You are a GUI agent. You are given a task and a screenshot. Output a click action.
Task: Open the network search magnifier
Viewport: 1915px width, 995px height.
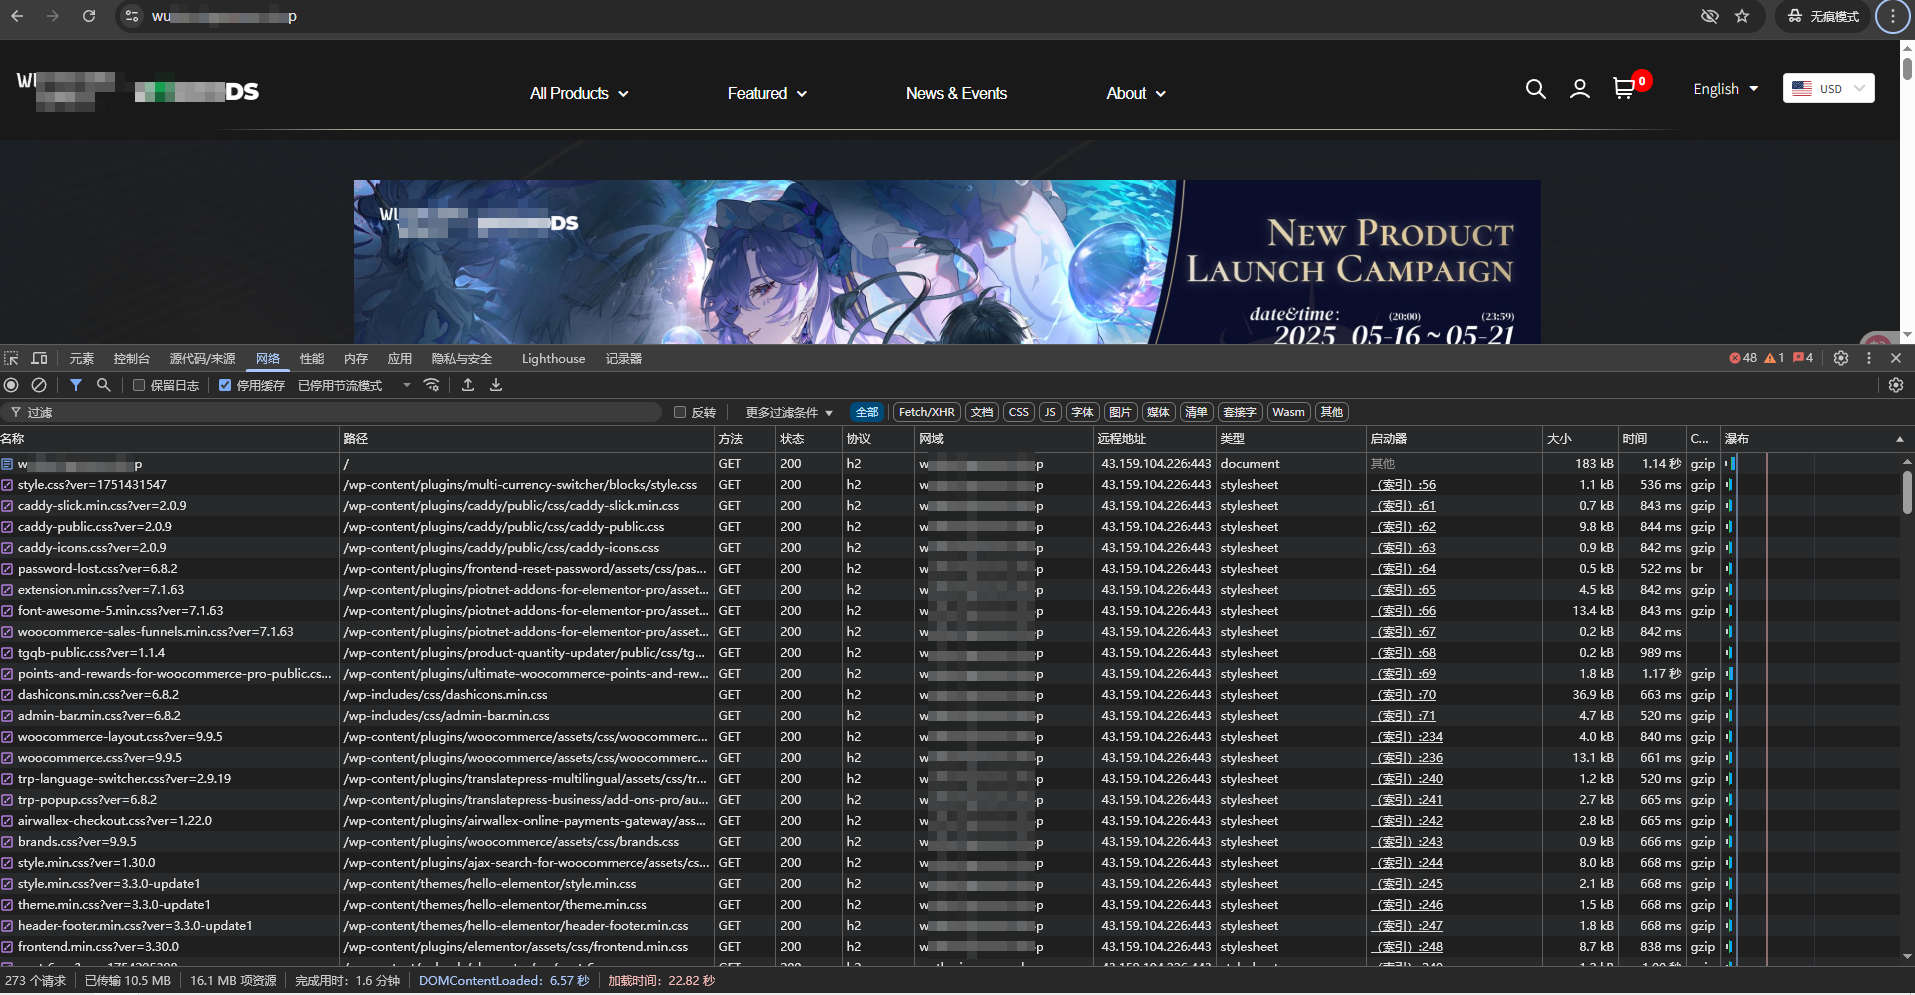click(x=103, y=385)
